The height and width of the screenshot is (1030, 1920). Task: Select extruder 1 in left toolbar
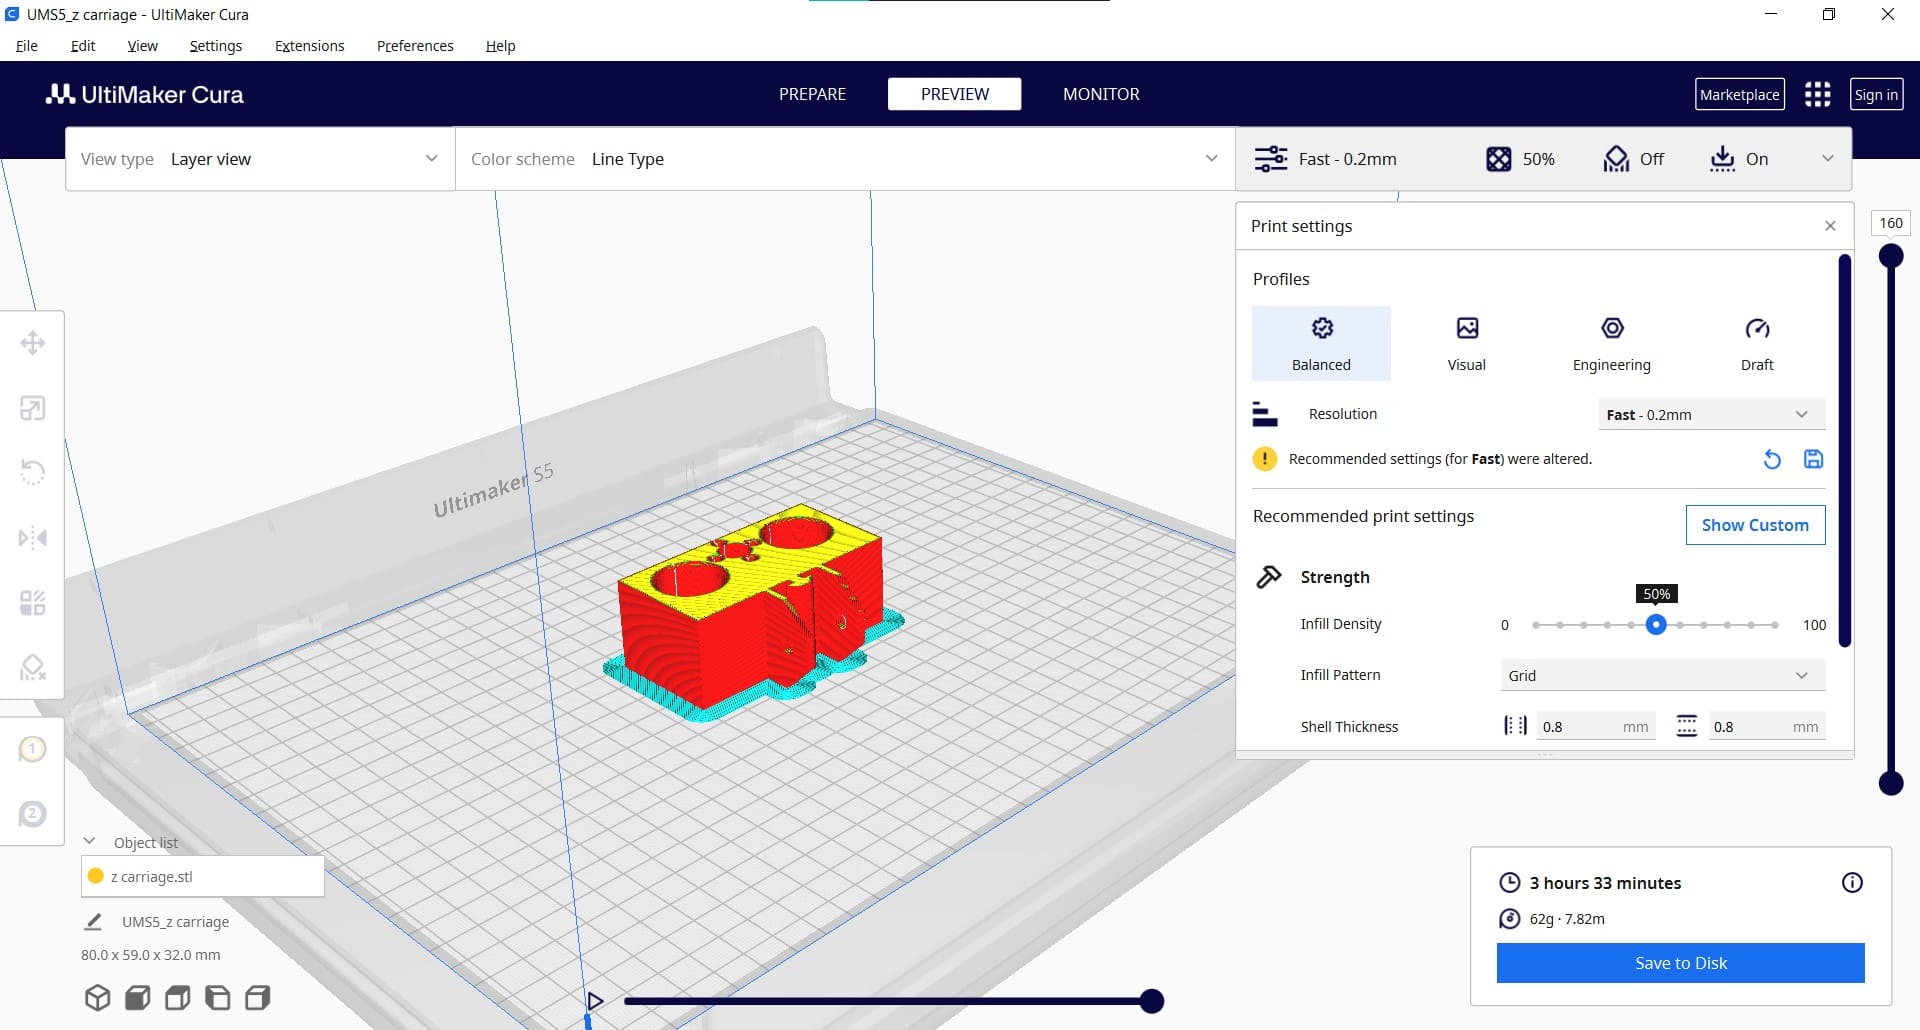[32, 749]
